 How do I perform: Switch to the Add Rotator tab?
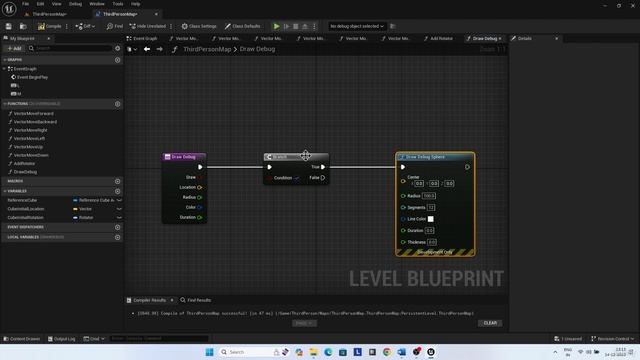[x=438, y=38]
